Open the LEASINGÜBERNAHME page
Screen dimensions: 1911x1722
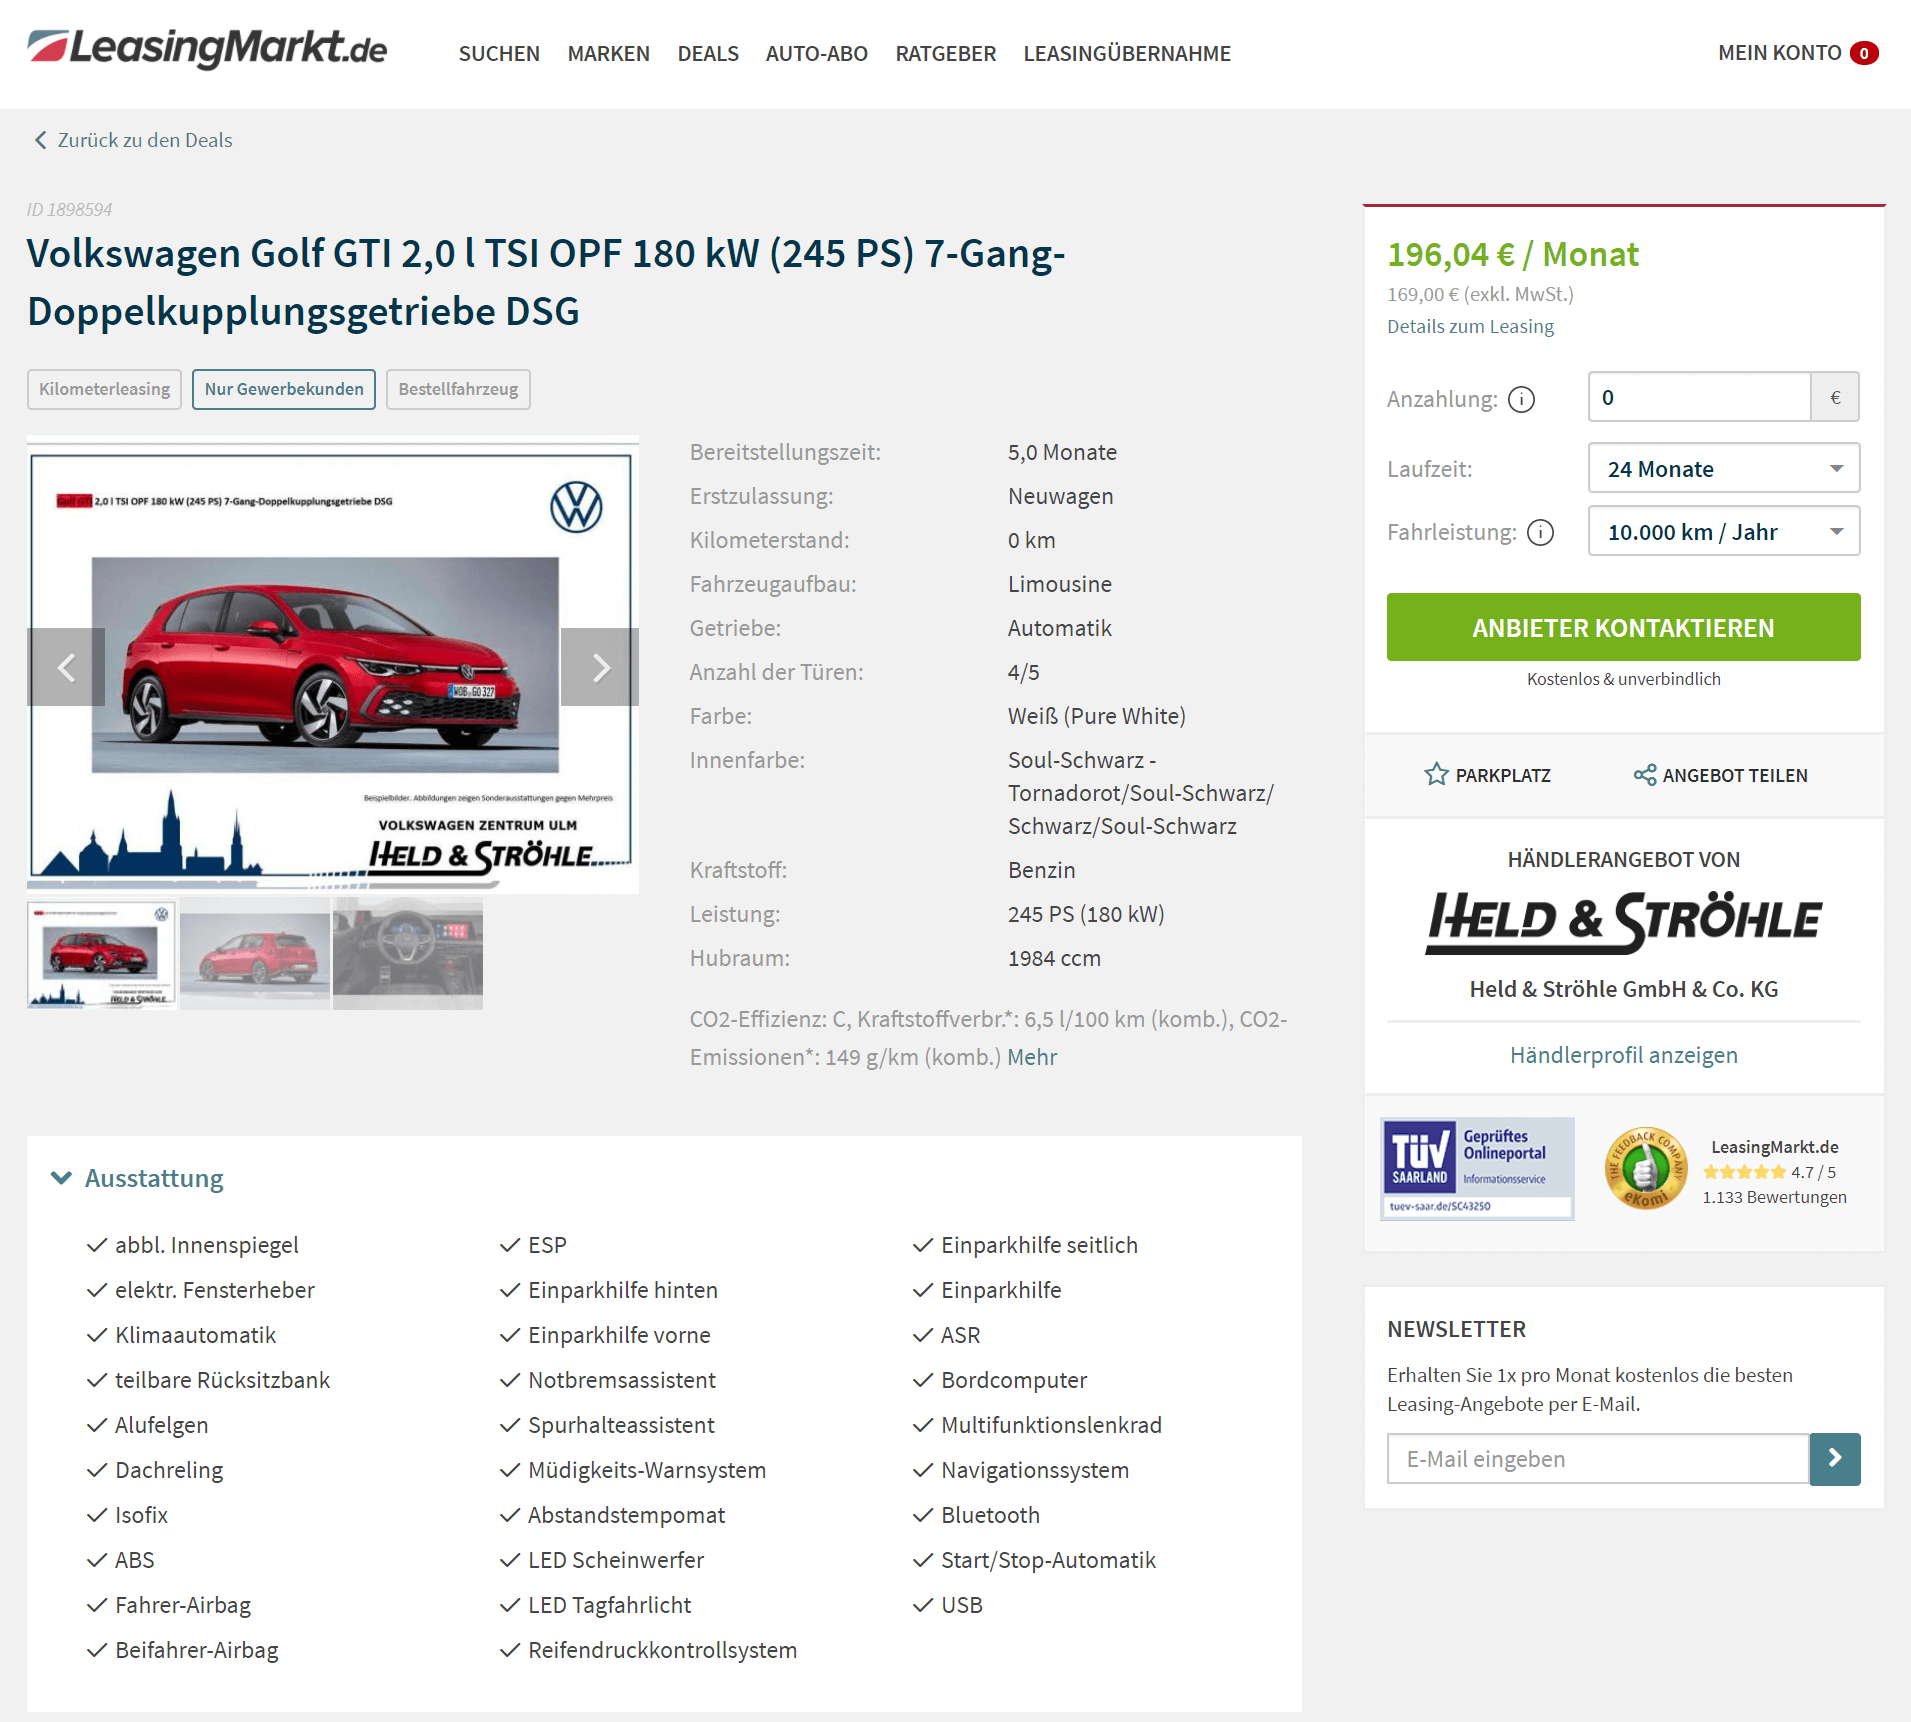[x=1127, y=53]
